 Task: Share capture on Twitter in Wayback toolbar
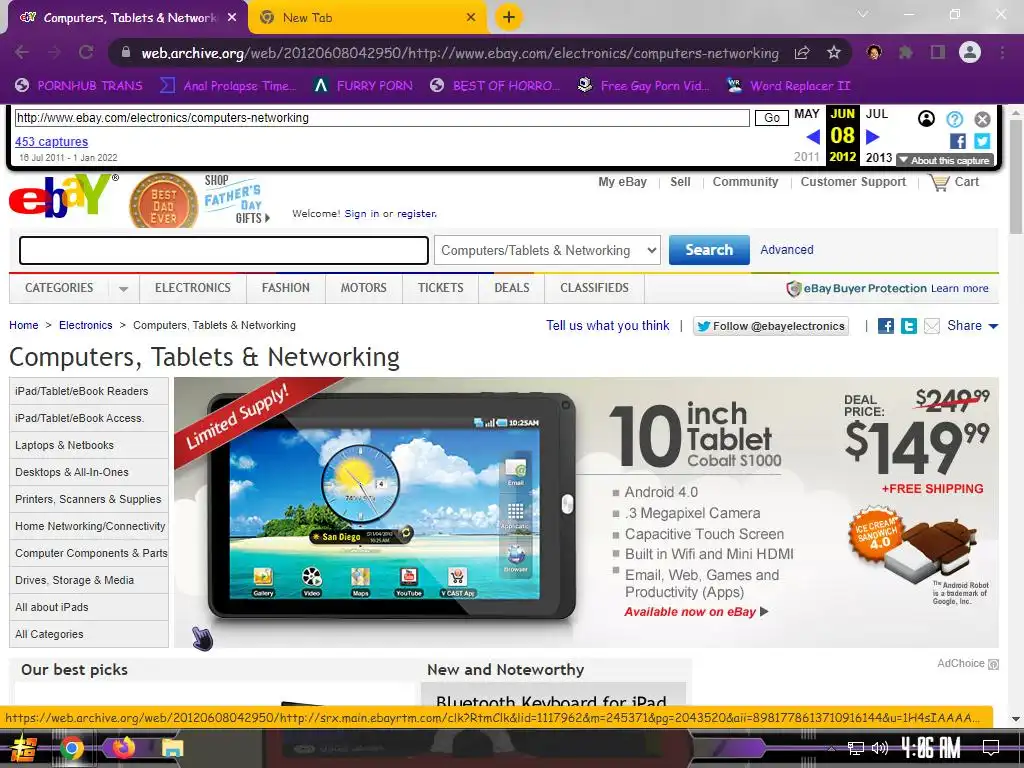pyautogui.click(x=982, y=141)
